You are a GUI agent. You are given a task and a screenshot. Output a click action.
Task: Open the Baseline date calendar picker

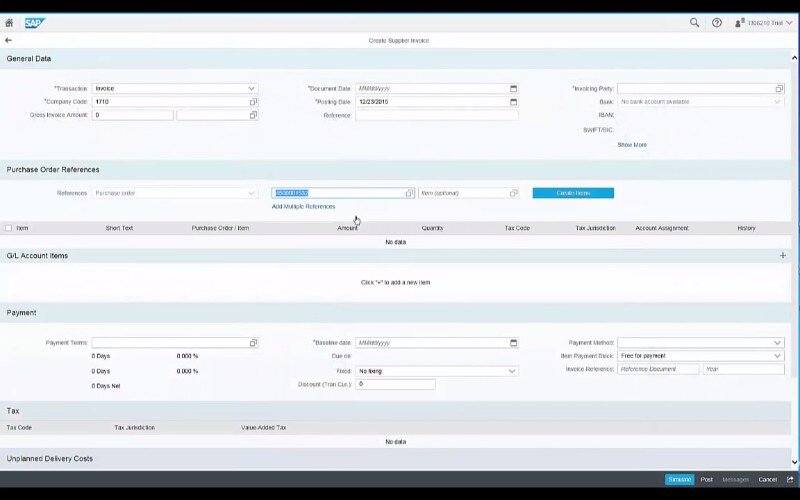click(513, 343)
